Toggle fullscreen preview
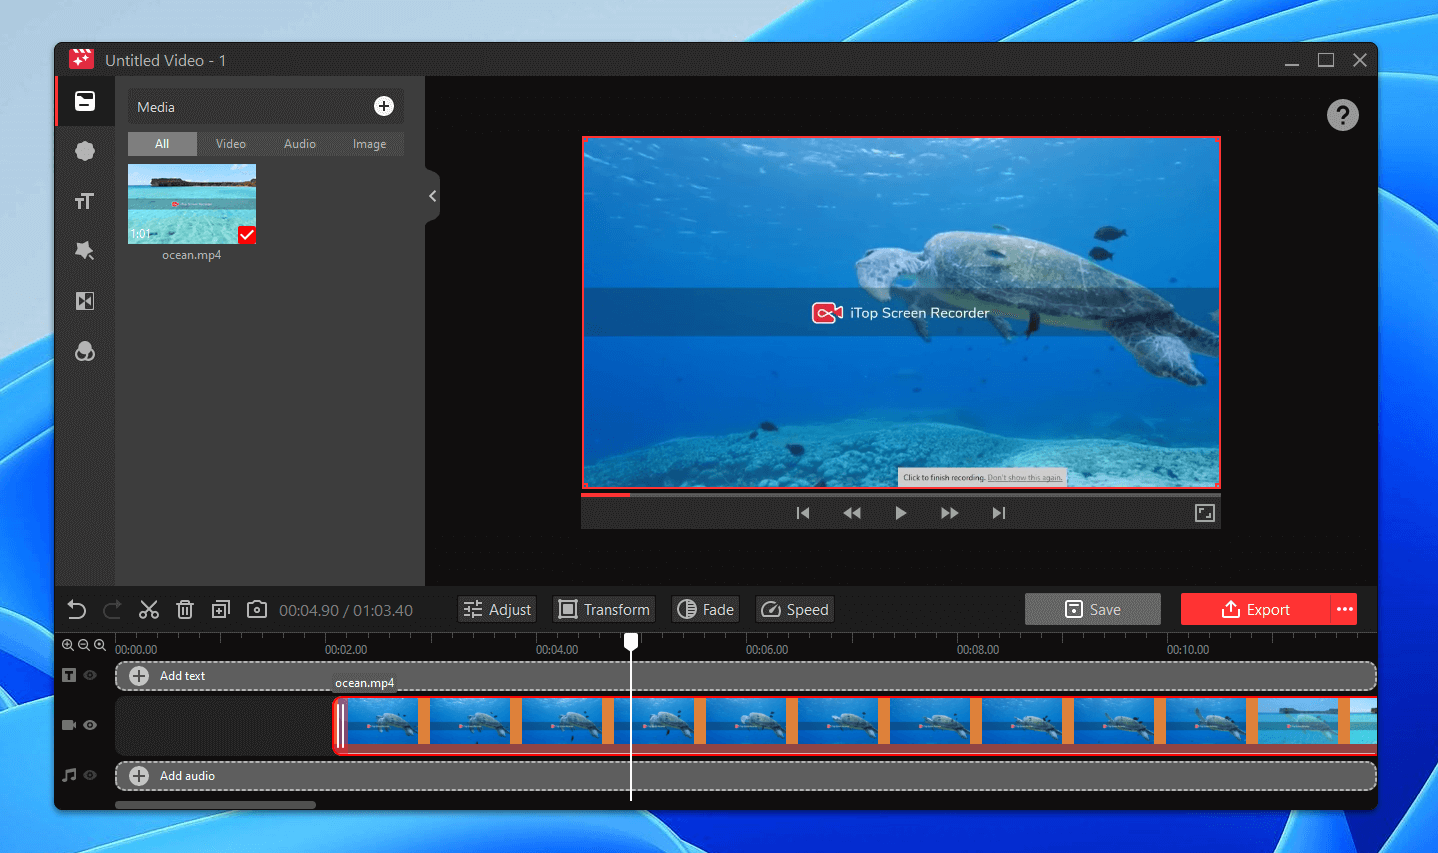1438x853 pixels. [1205, 513]
